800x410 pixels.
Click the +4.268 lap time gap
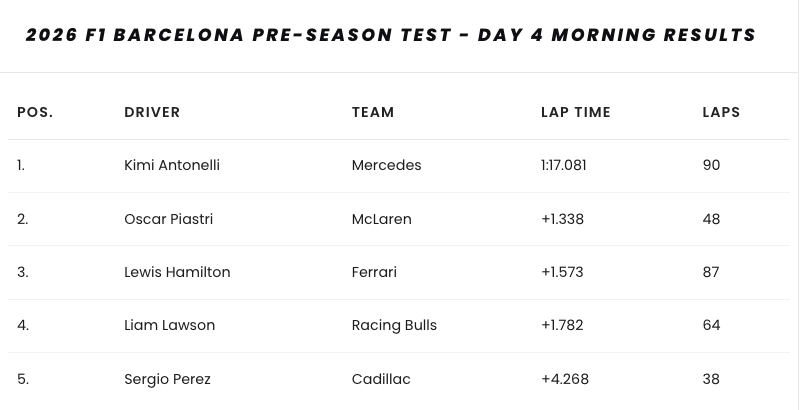point(563,379)
